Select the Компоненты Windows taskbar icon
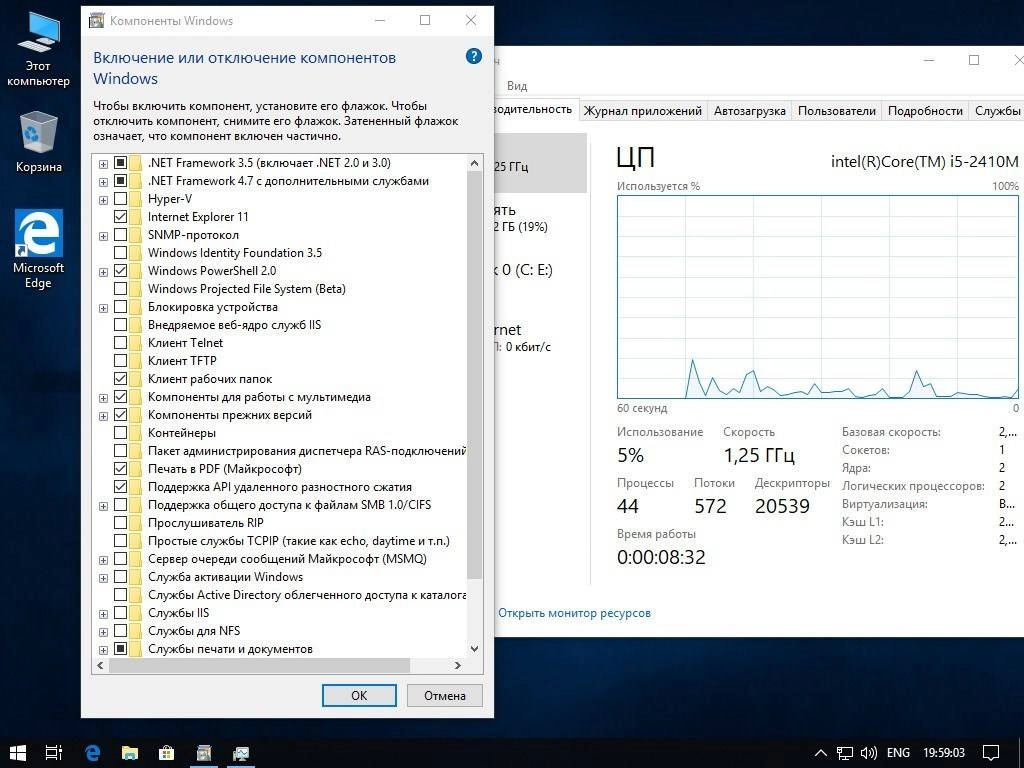Viewport: 1024px width, 768px height. [204, 752]
